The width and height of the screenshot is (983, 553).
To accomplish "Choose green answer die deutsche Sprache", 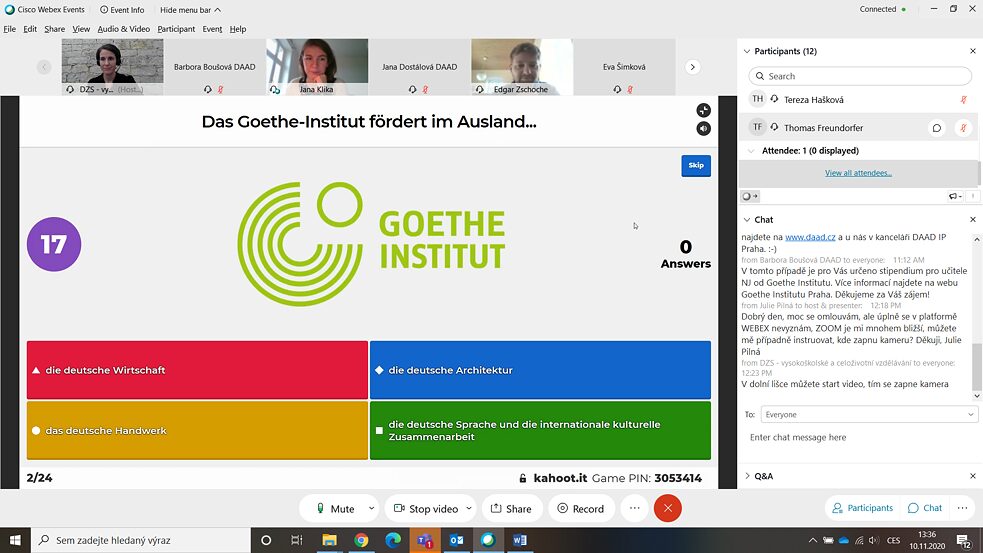I will pyautogui.click(x=540, y=431).
